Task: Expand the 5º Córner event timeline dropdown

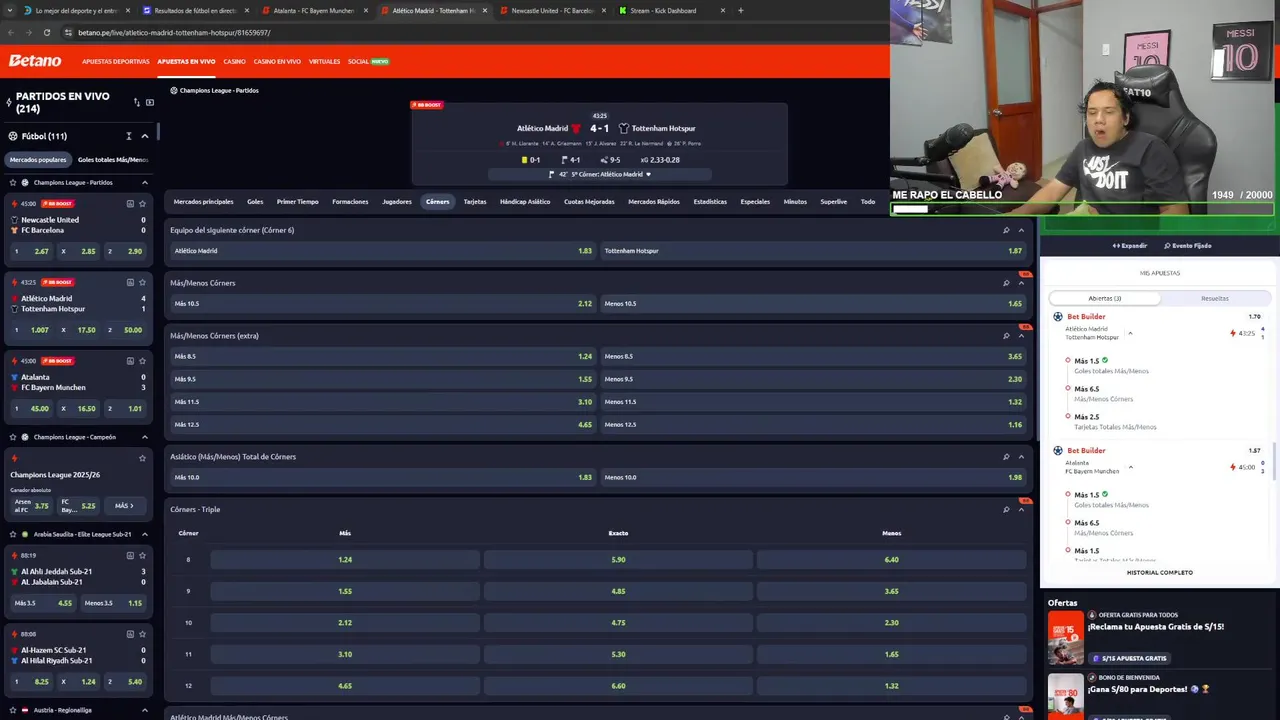Action: pyautogui.click(x=648, y=174)
